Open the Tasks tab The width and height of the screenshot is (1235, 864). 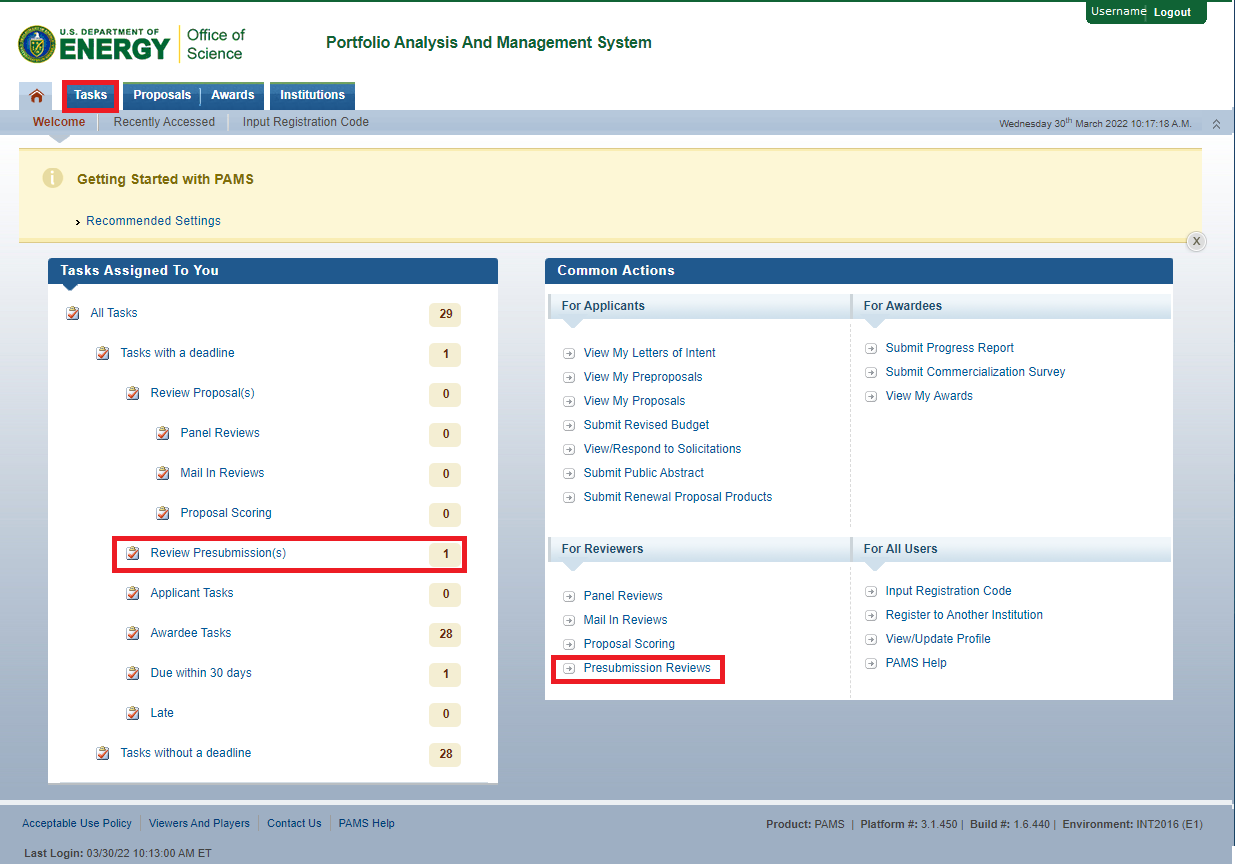[90, 96]
